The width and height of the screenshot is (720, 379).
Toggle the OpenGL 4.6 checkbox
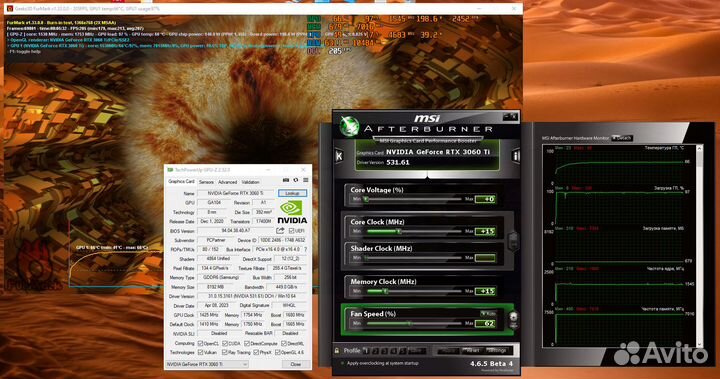click(x=277, y=352)
